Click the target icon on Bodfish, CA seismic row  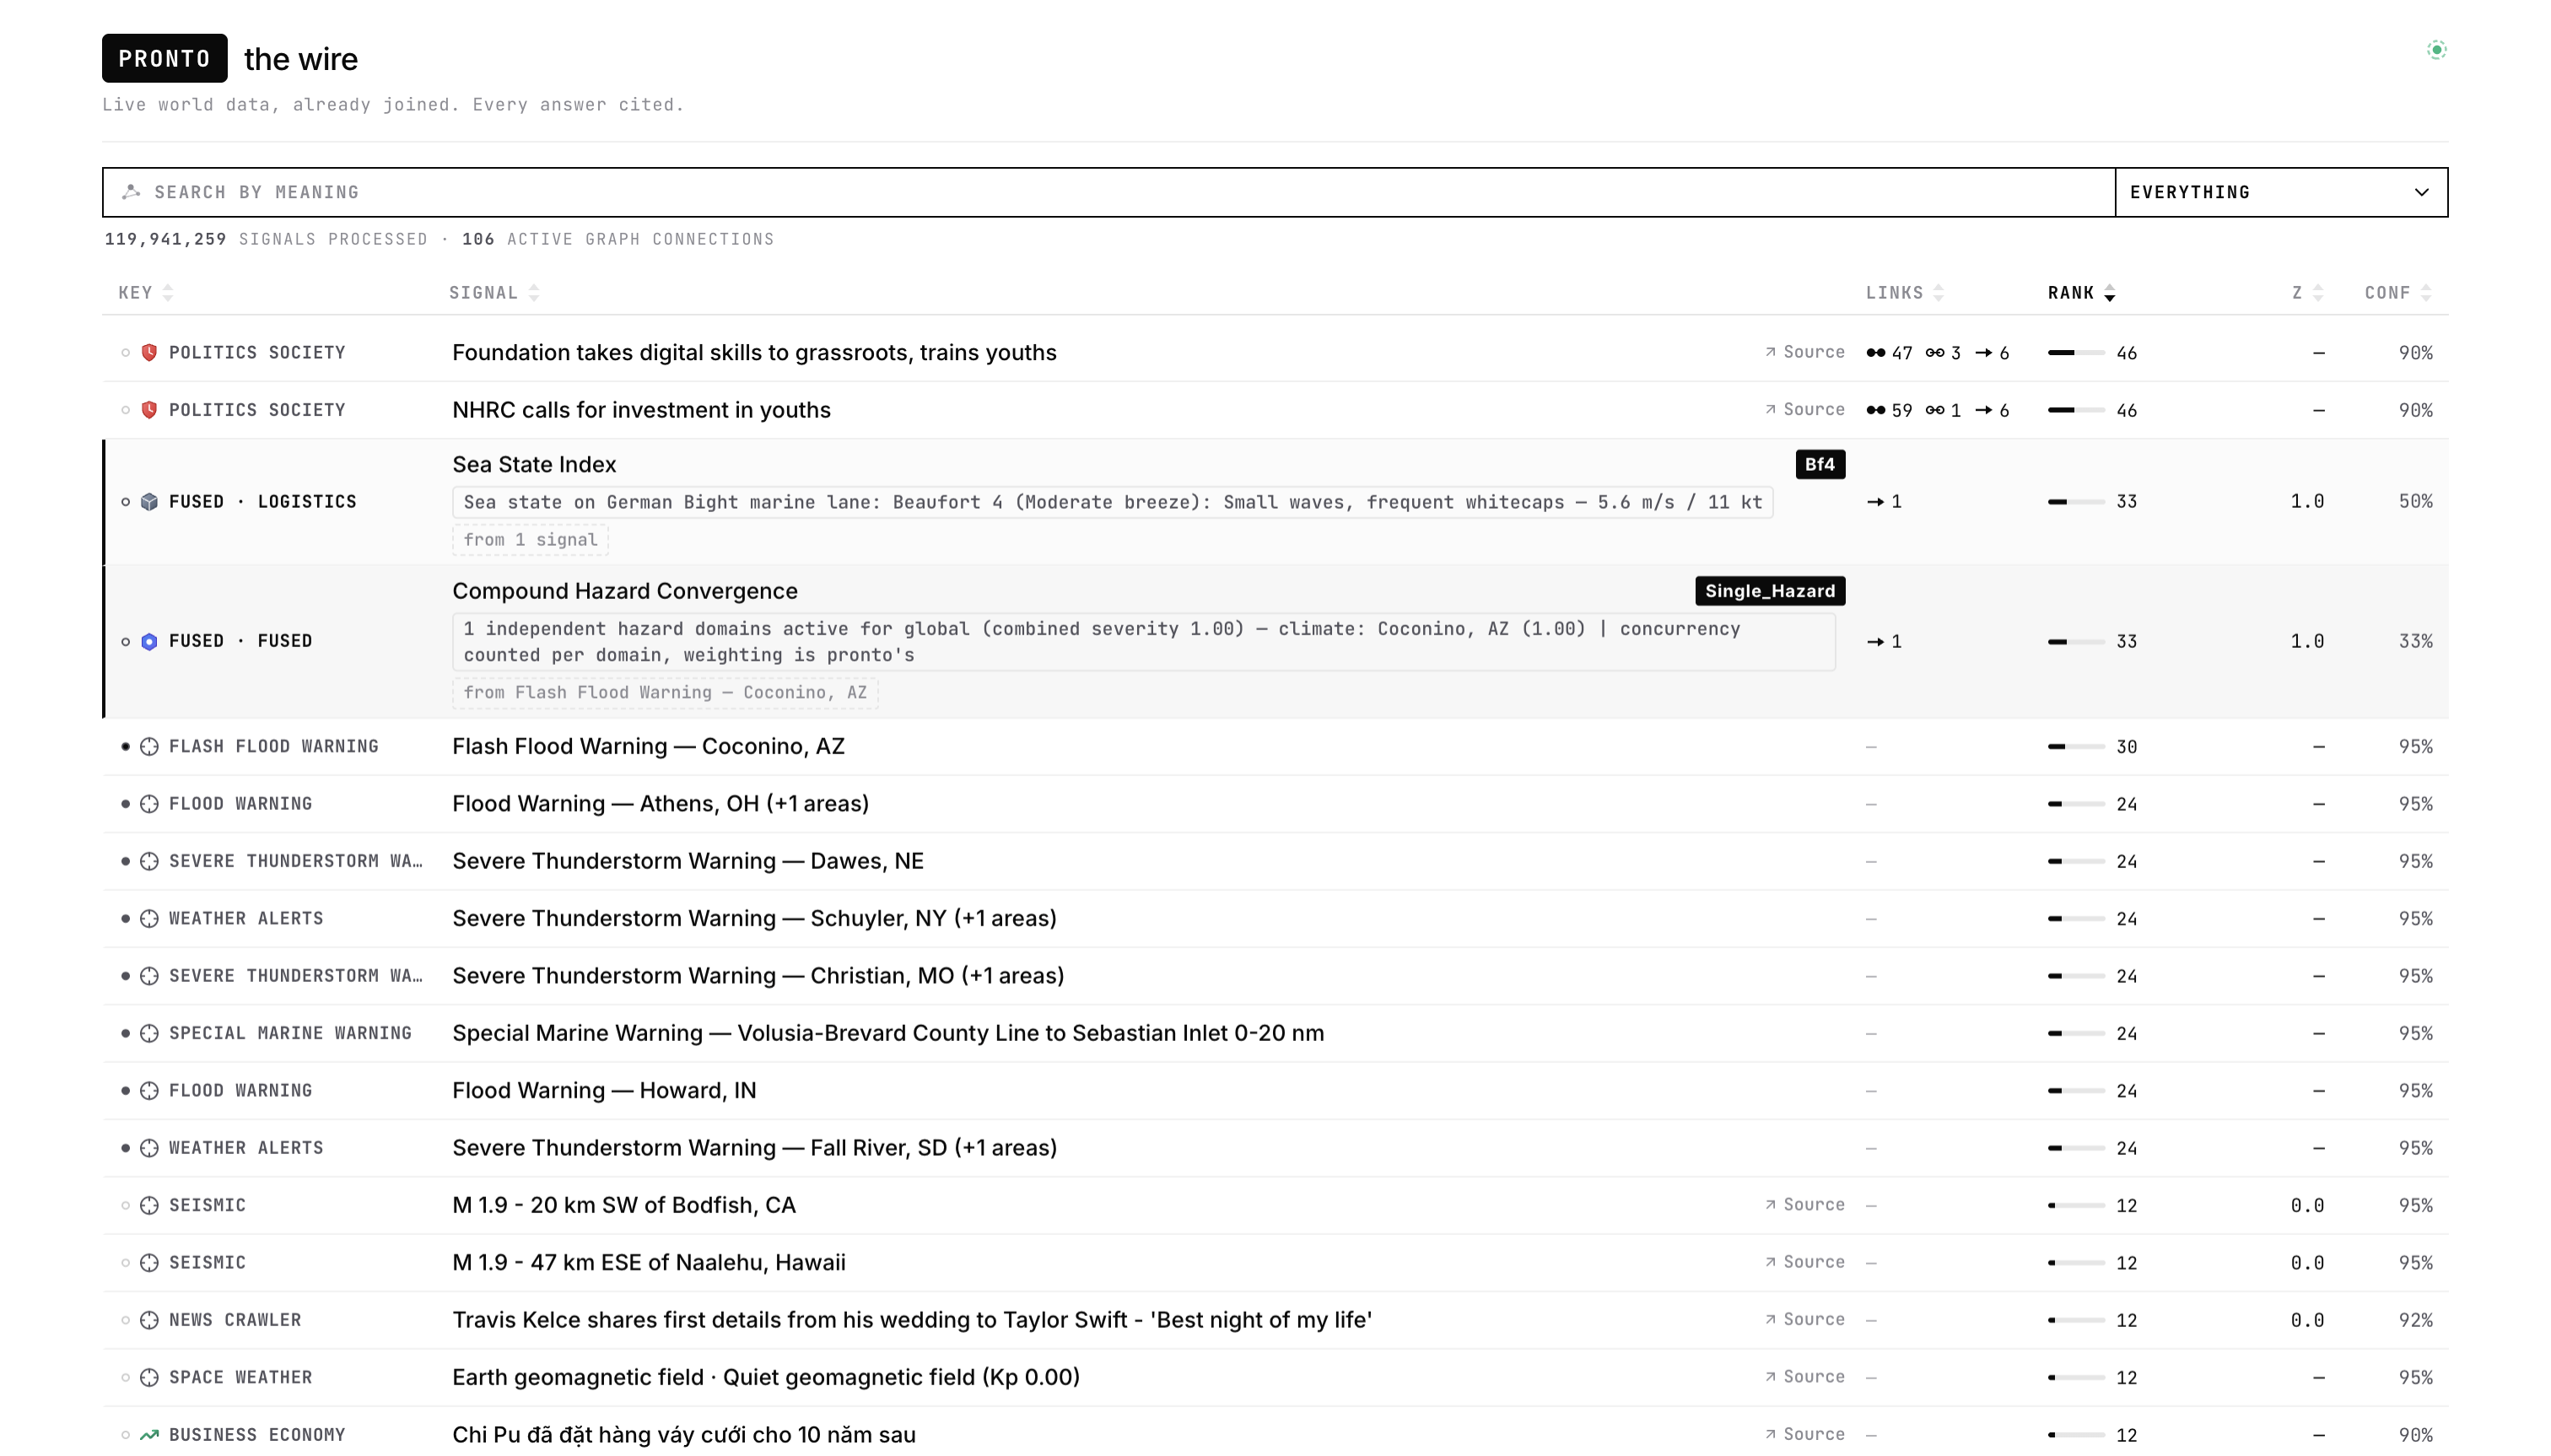click(149, 1205)
